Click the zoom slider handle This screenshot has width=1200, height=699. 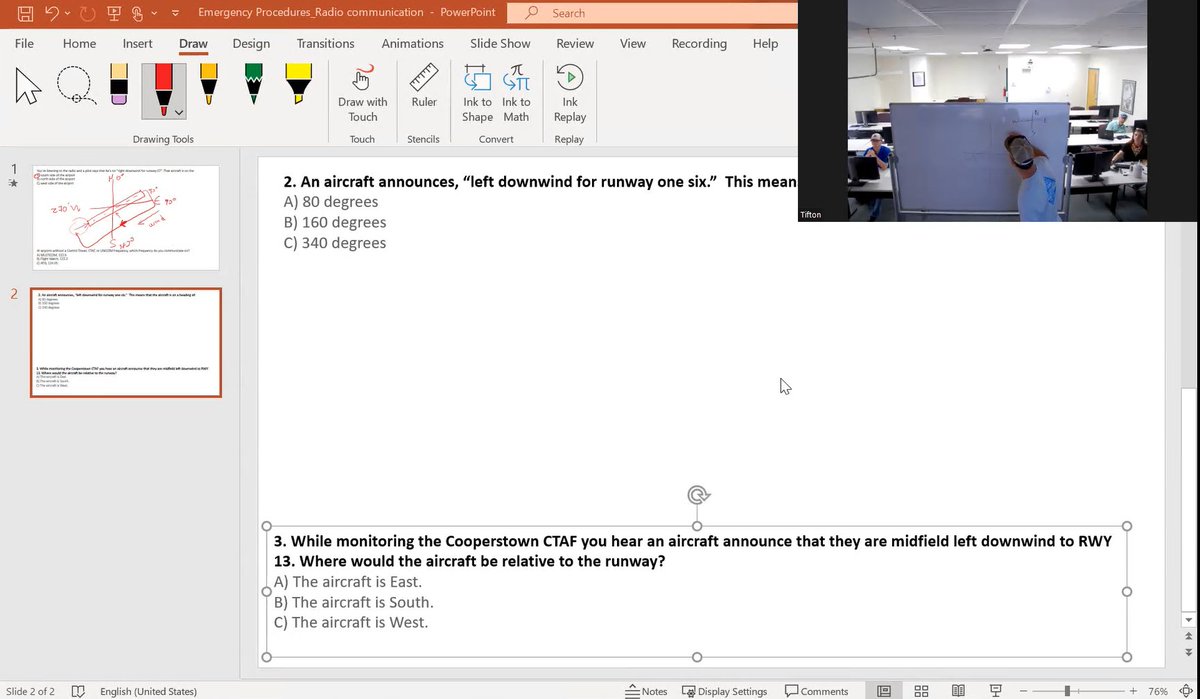pos(1067,691)
